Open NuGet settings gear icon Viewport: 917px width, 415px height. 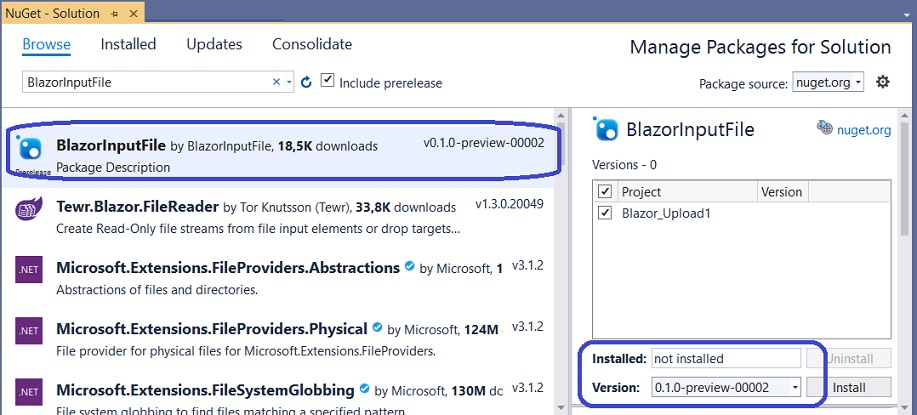882,82
